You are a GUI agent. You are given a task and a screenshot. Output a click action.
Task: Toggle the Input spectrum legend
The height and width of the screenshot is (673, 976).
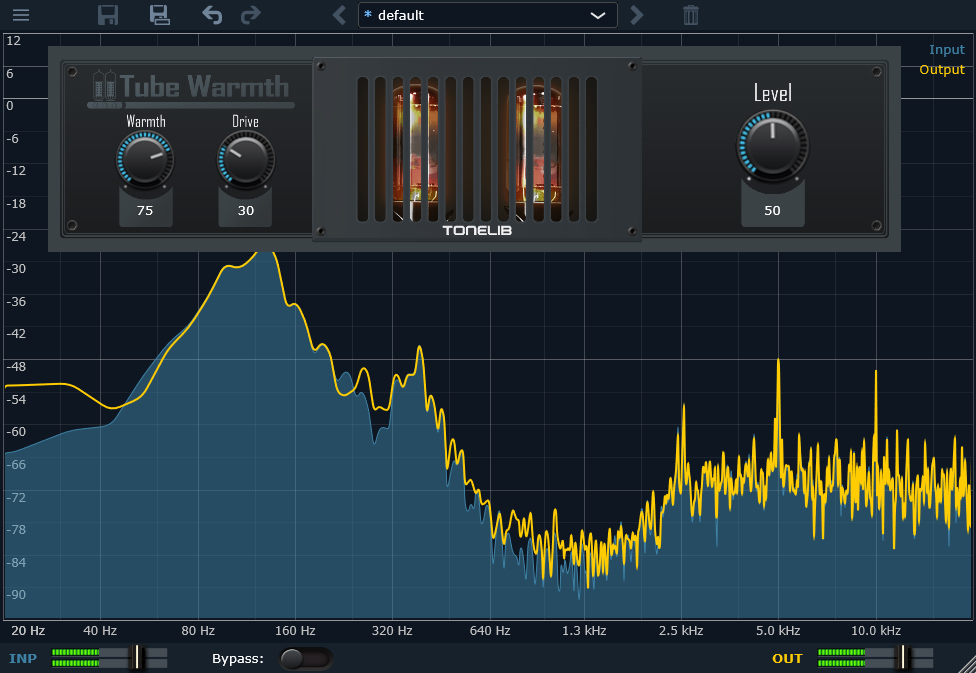tap(947, 50)
